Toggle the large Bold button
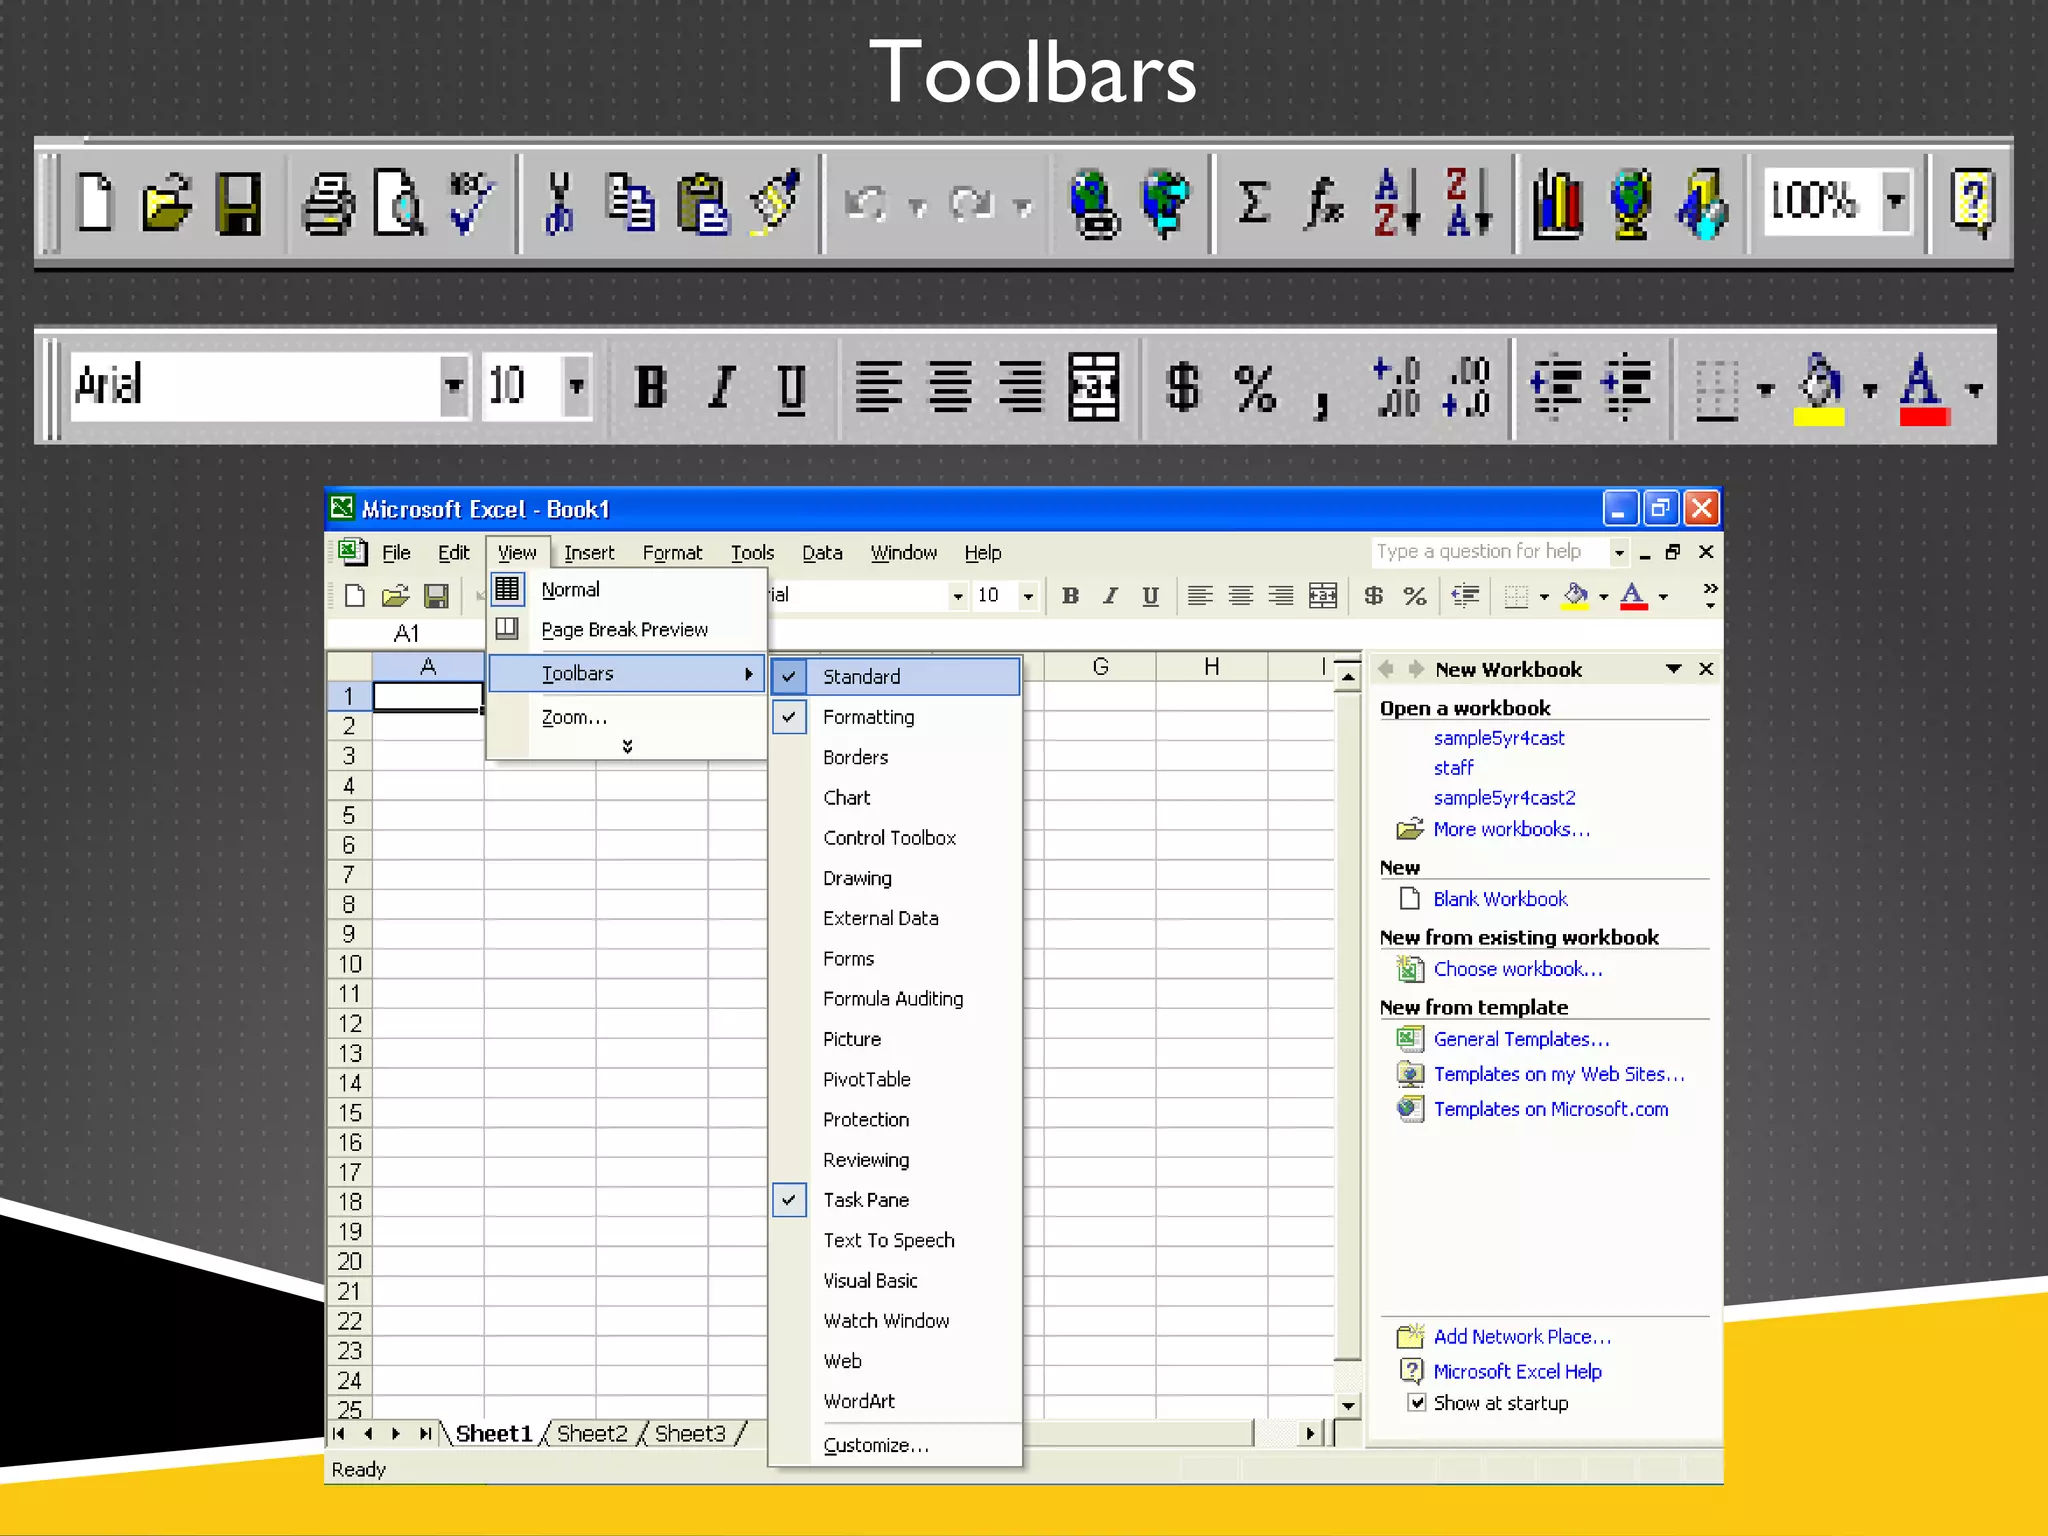Viewport: 2048px width, 1536px height. [651, 387]
